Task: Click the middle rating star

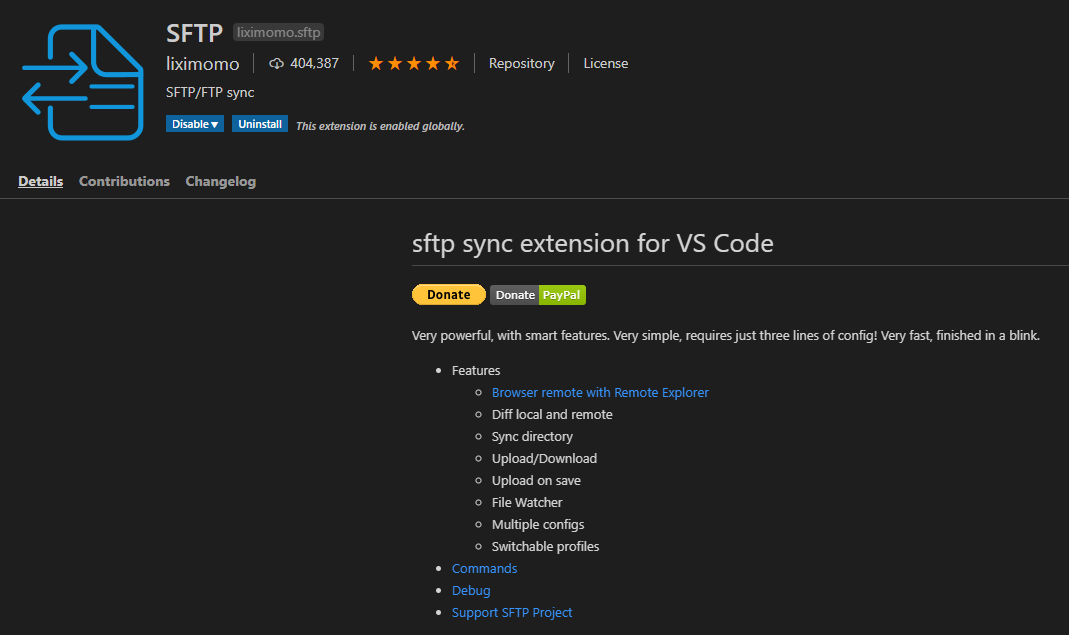Action: pyautogui.click(x=414, y=62)
